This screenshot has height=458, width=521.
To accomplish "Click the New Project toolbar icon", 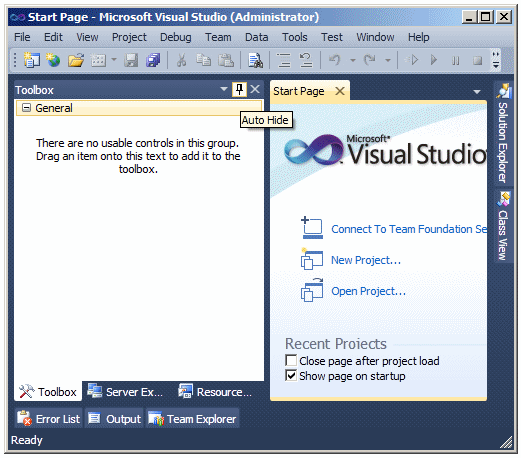I will pos(32,60).
